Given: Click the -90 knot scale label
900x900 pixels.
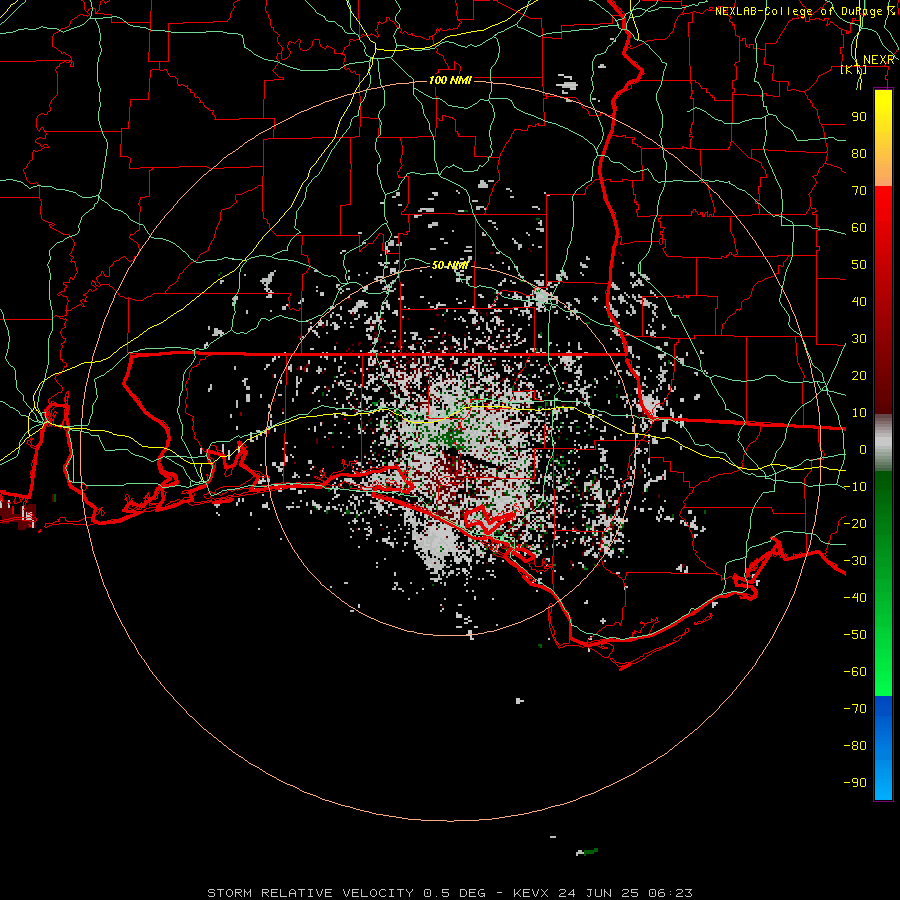Looking at the screenshot, I should point(855,783).
